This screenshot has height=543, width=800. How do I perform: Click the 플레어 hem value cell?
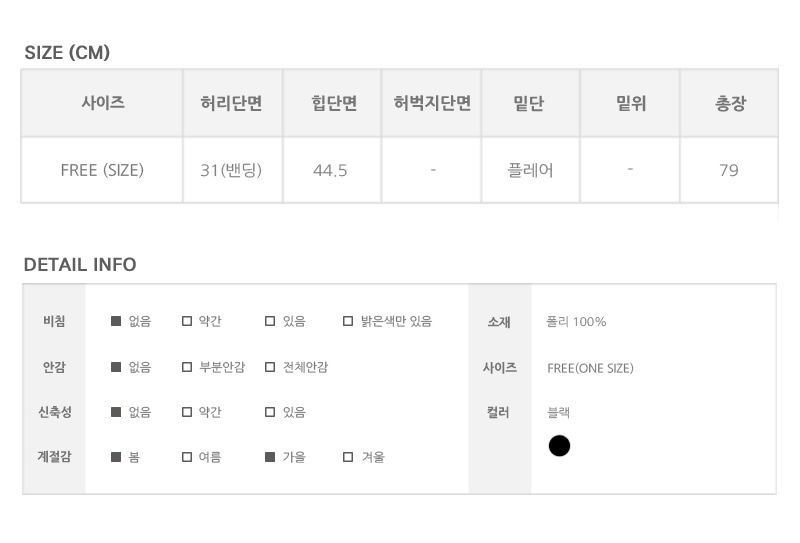tap(530, 170)
